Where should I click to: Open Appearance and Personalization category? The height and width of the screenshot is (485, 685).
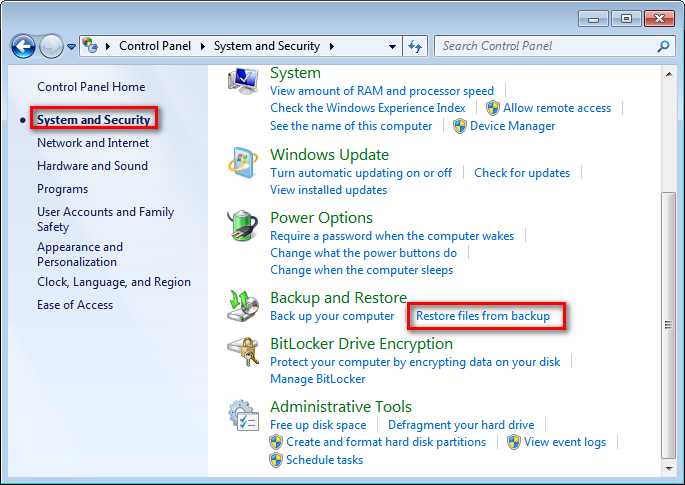[80, 254]
